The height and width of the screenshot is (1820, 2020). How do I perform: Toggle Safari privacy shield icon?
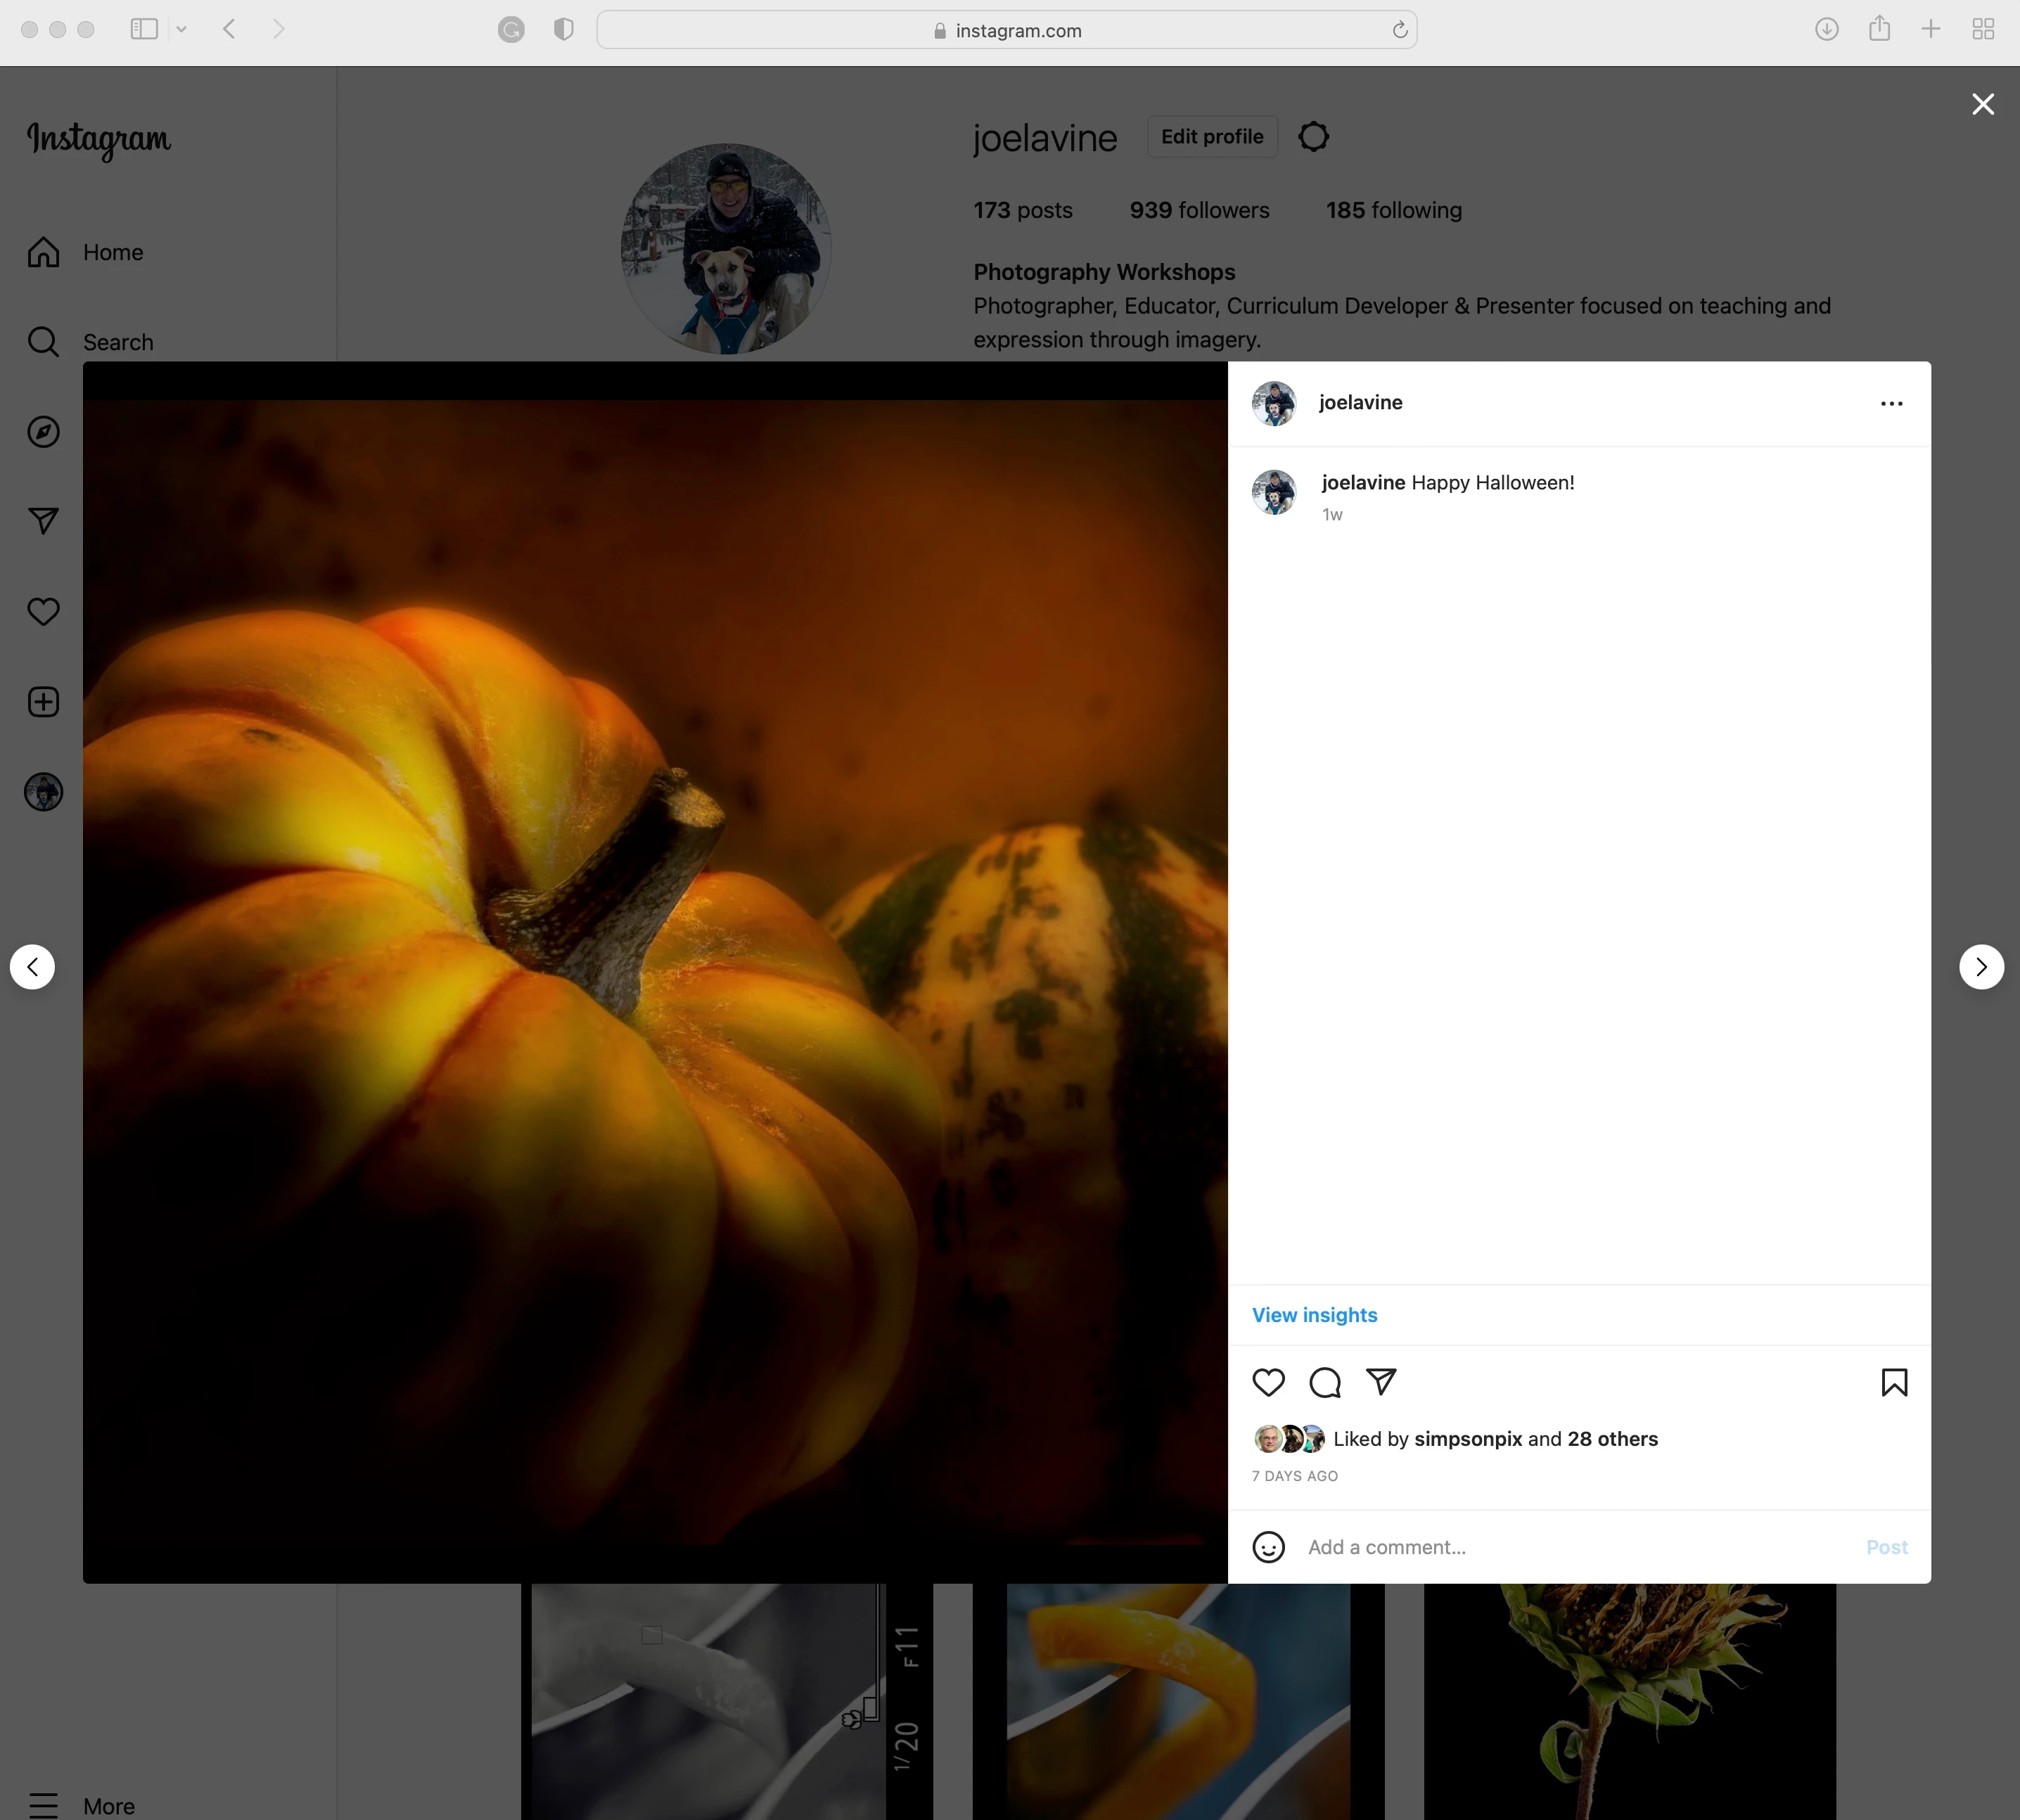[x=563, y=30]
